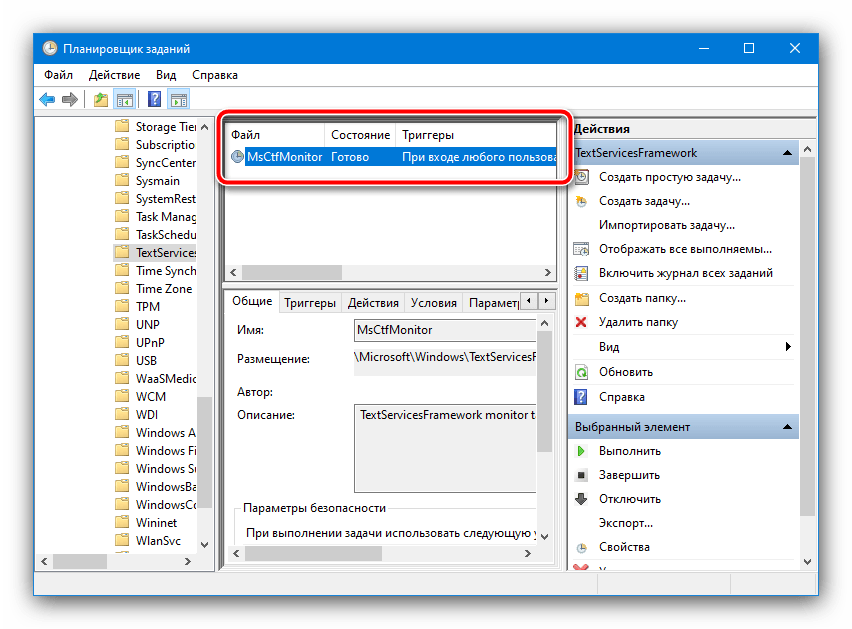Screen dimensions: 852x629
Task: Collapse the Выбранный элемент section
Action: pyautogui.click(x=787, y=427)
